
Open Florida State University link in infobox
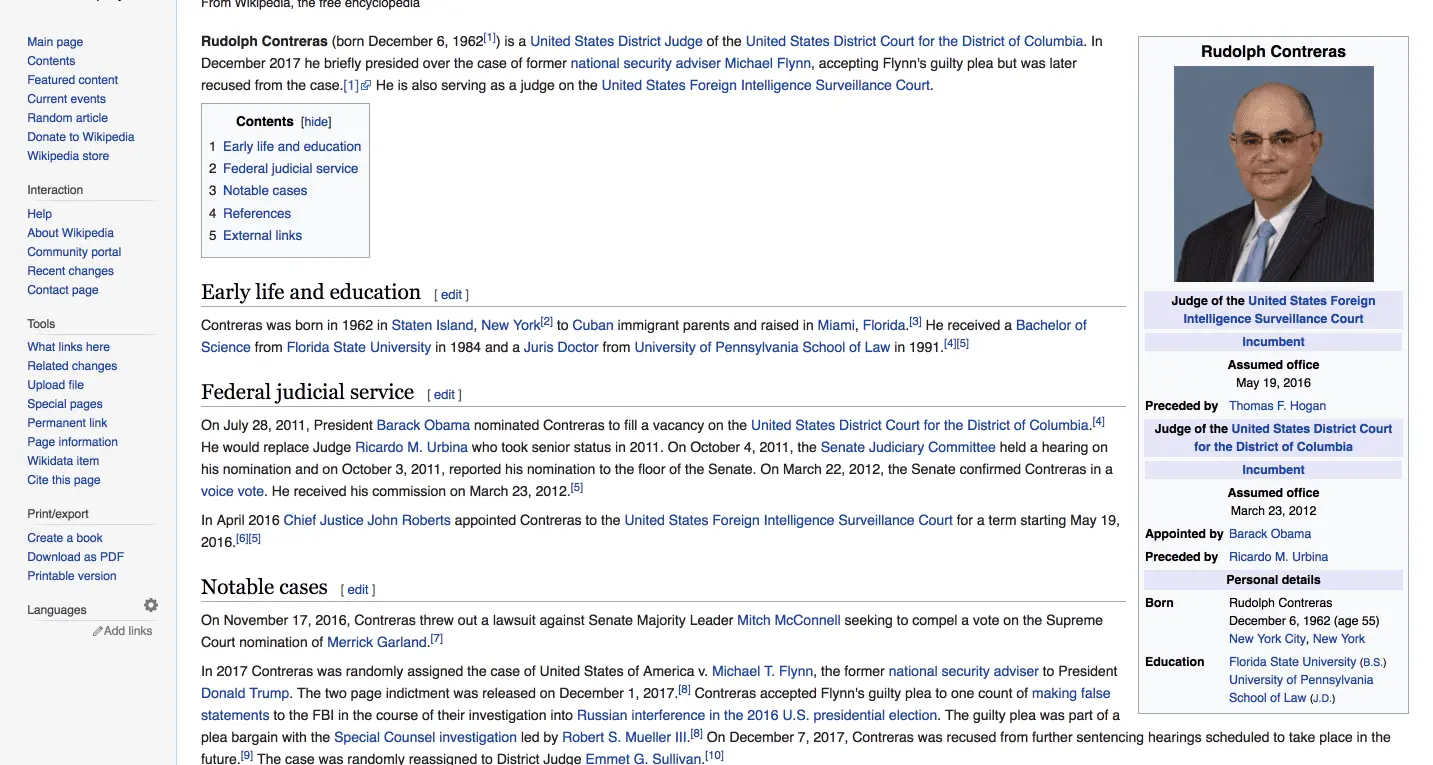(1292, 662)
